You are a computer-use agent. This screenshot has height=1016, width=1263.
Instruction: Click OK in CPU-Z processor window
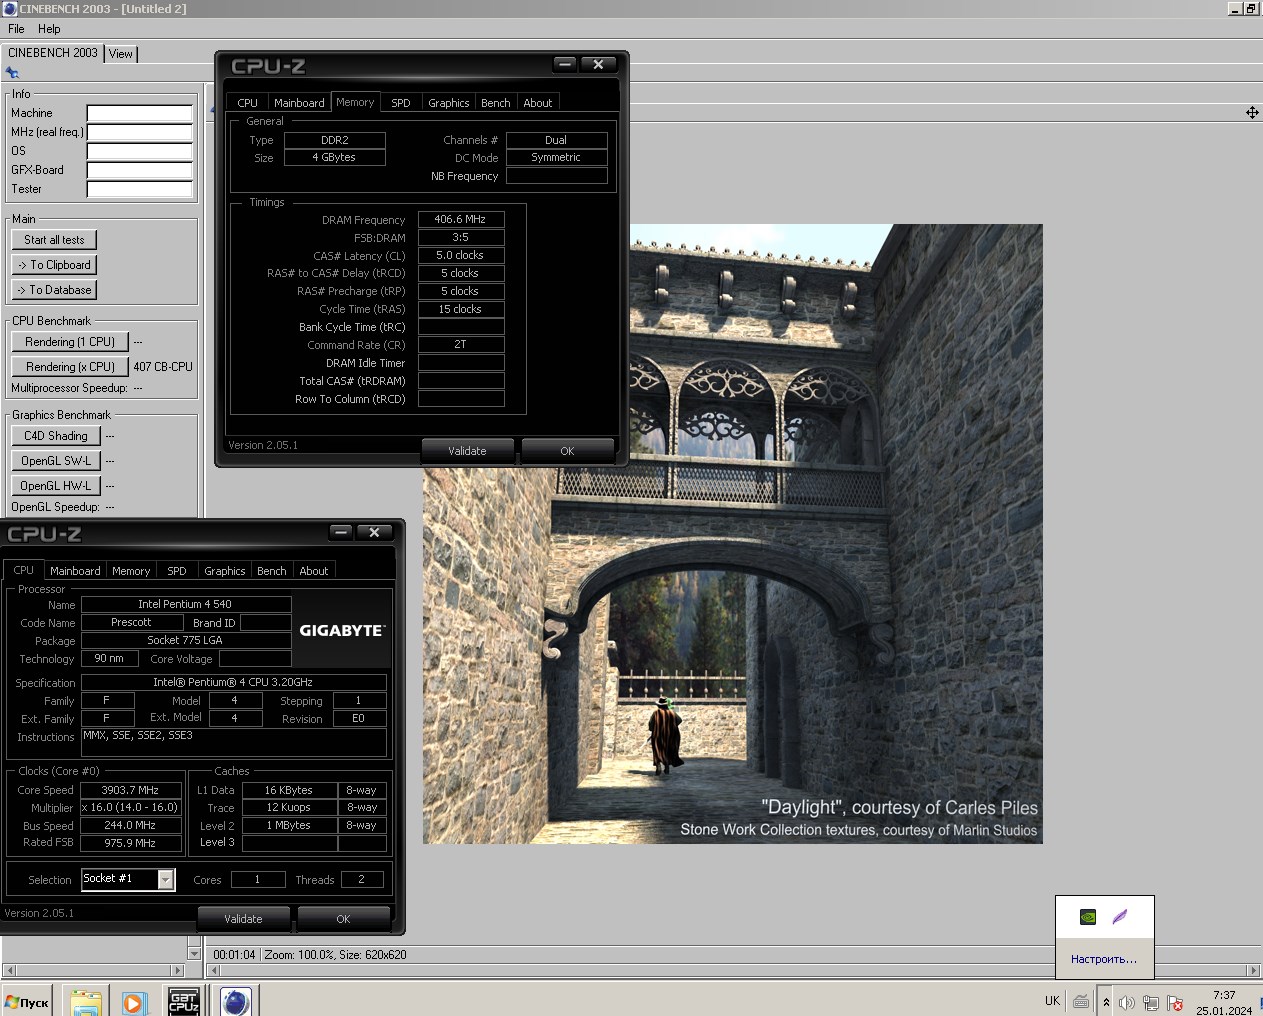click(343, 919)
